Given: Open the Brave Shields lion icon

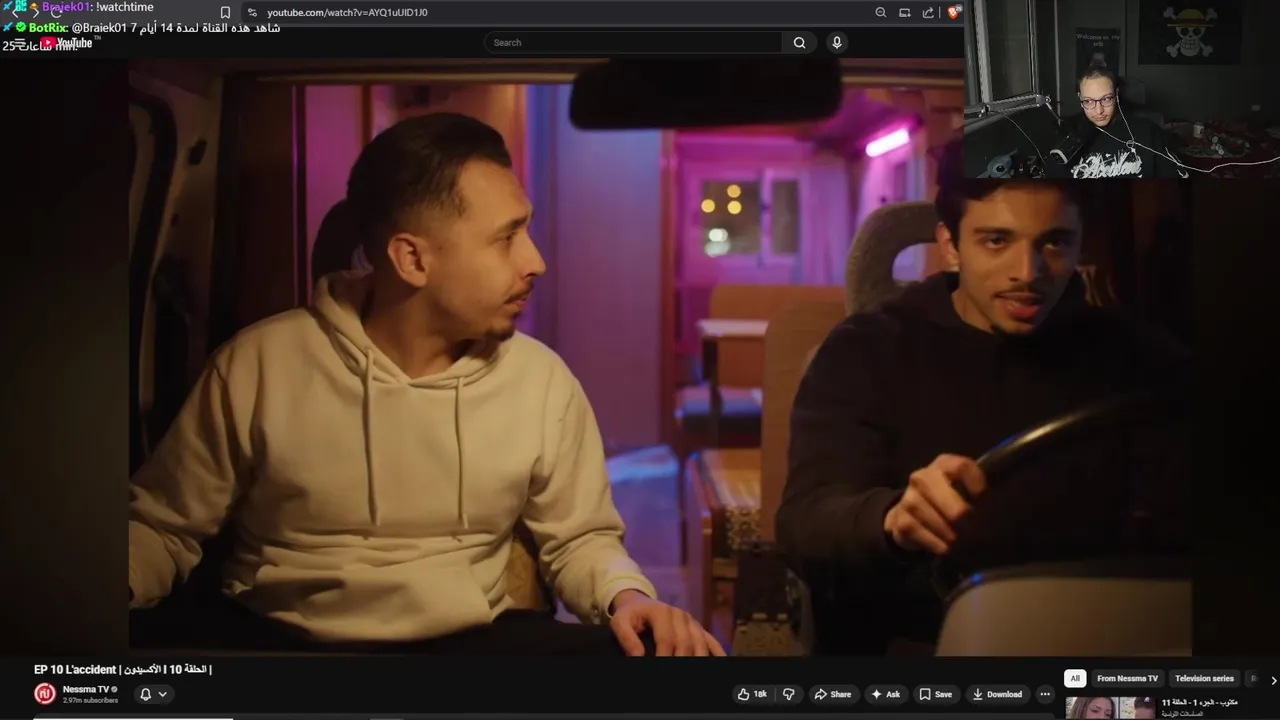Looking at the screenshot, I should click(x=953, y=12).
